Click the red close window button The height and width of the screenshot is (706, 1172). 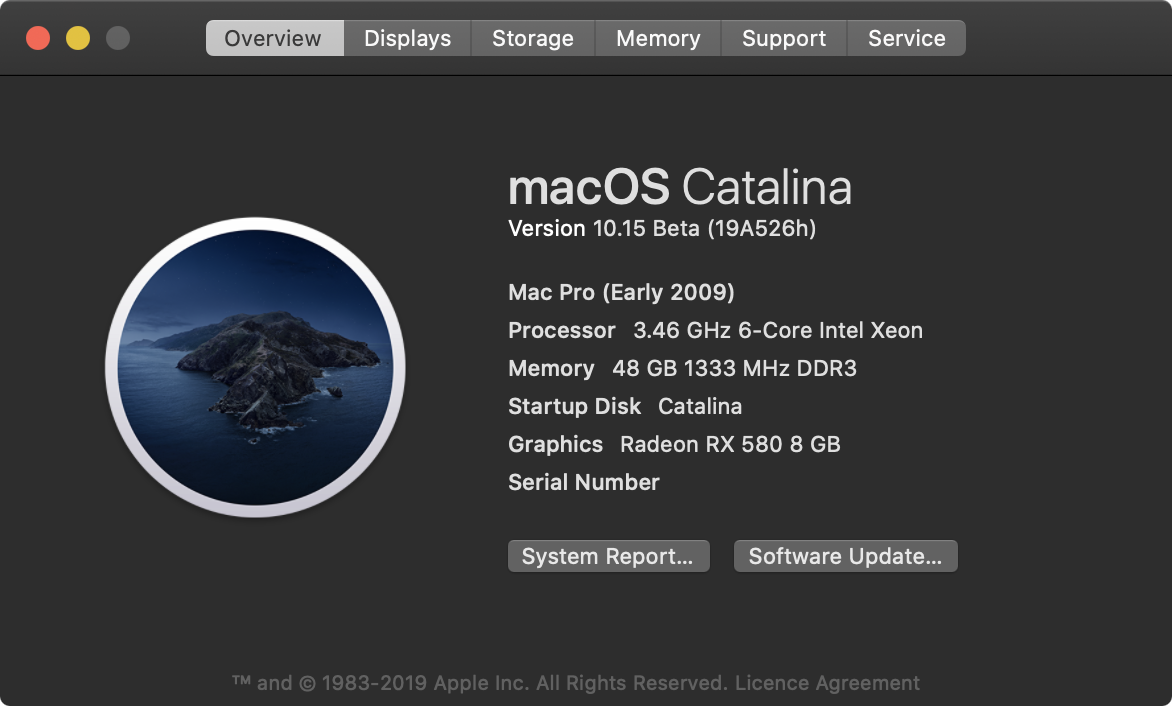[x=38, y=38]
